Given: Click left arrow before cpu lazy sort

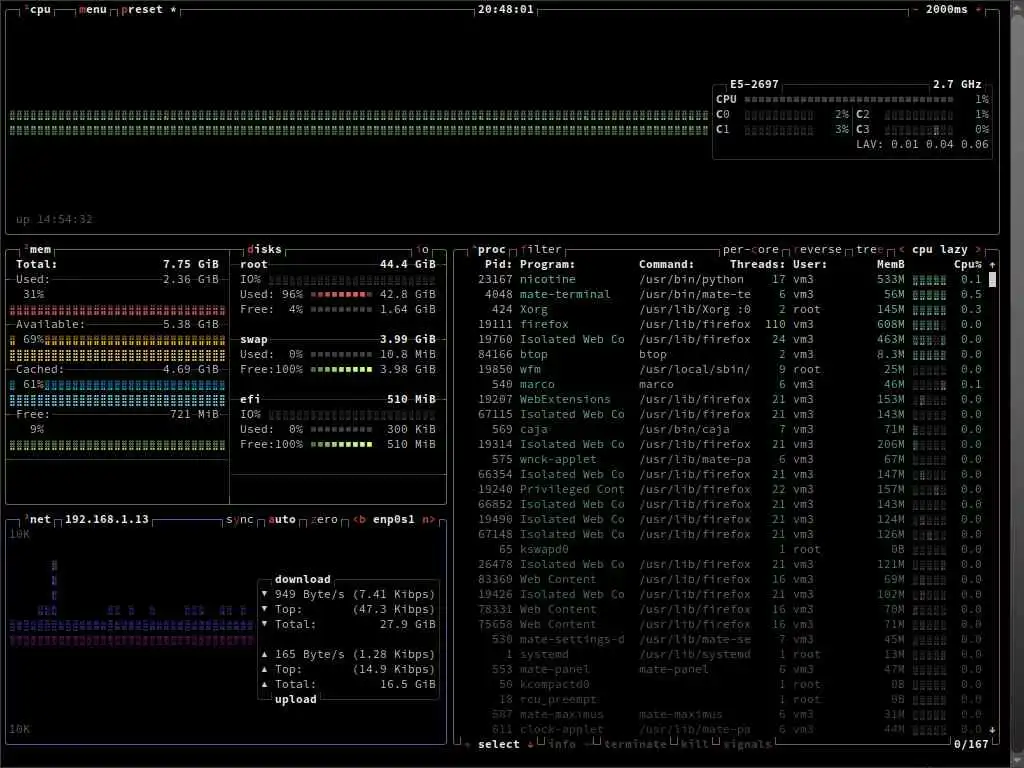Looking at the screenshot, I should point(902,249).
